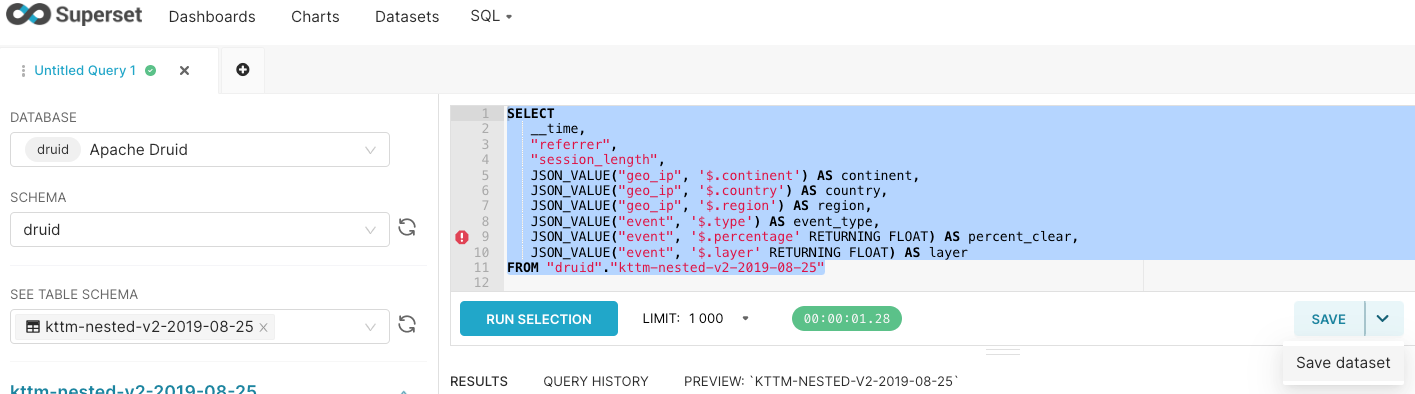Click the DATABASE label
Screen dimensions: 1415x394
43,118
